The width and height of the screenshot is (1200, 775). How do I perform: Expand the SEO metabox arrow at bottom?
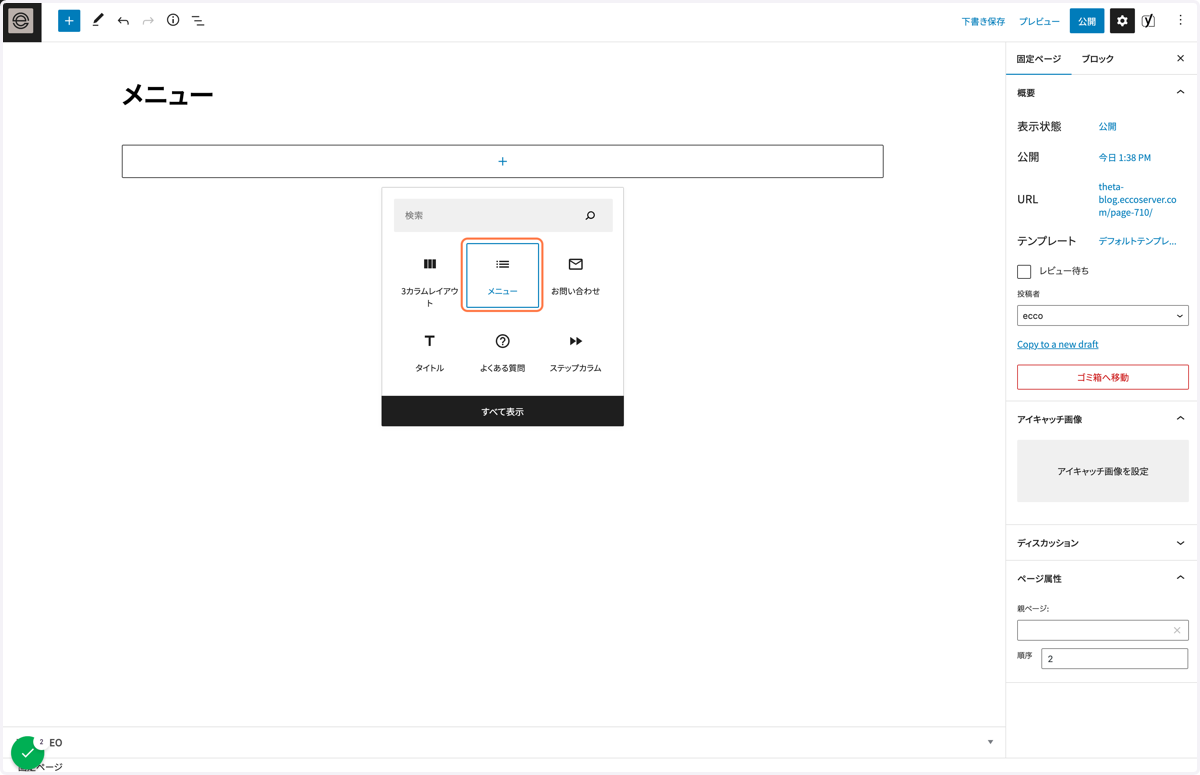pos(990,742)
